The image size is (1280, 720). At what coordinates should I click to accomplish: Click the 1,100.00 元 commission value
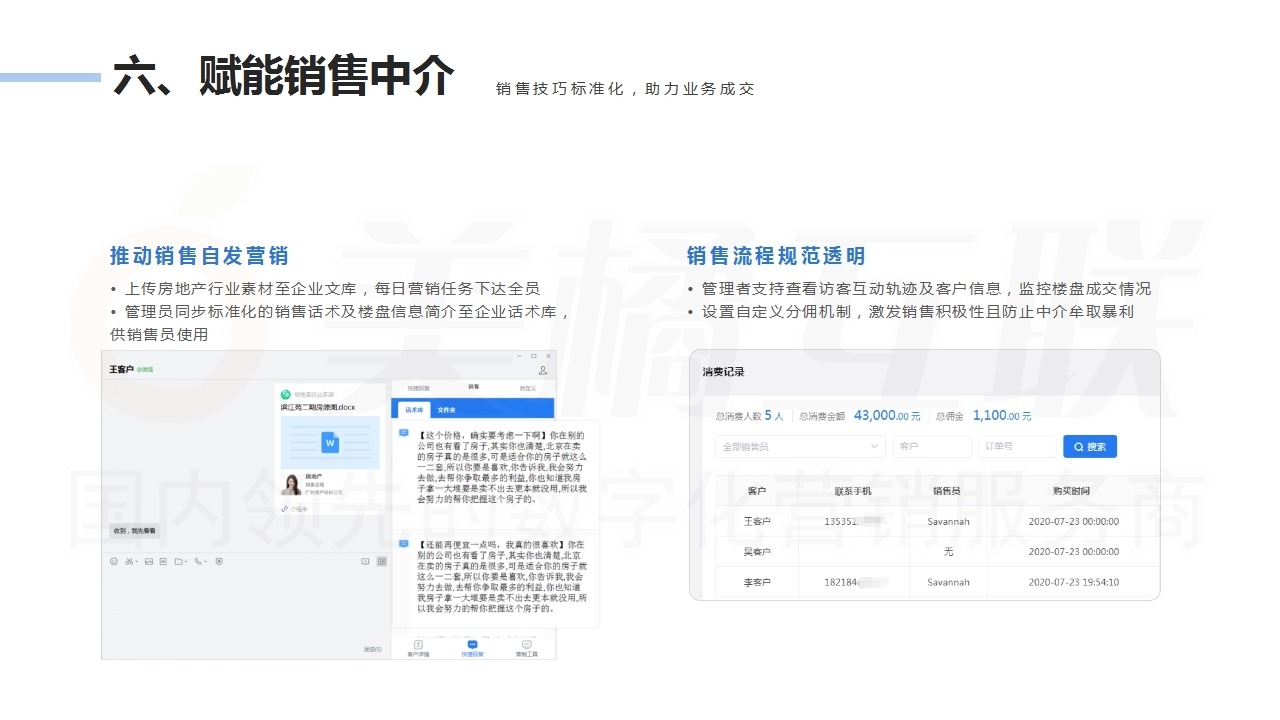(1002, 415)
